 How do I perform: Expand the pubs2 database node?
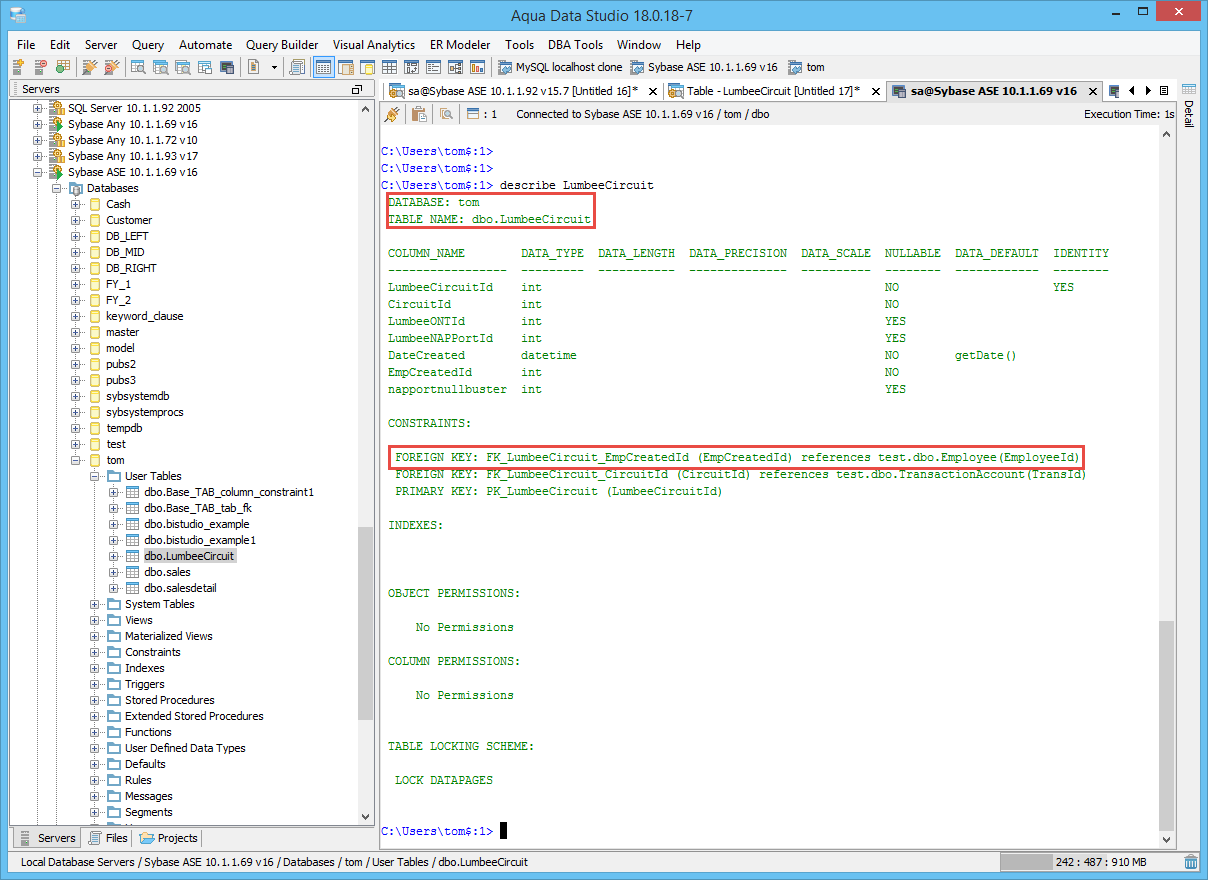pos(76,364)
